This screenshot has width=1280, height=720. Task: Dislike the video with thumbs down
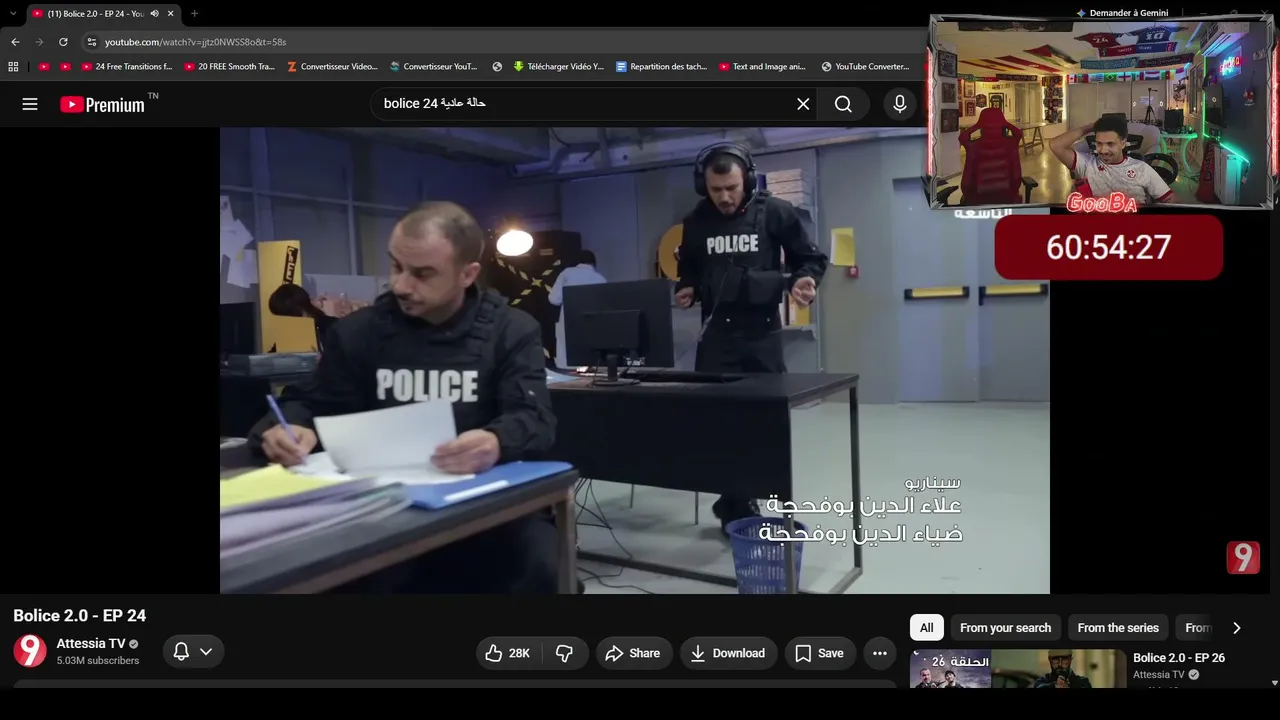click(x=565, y=653)
